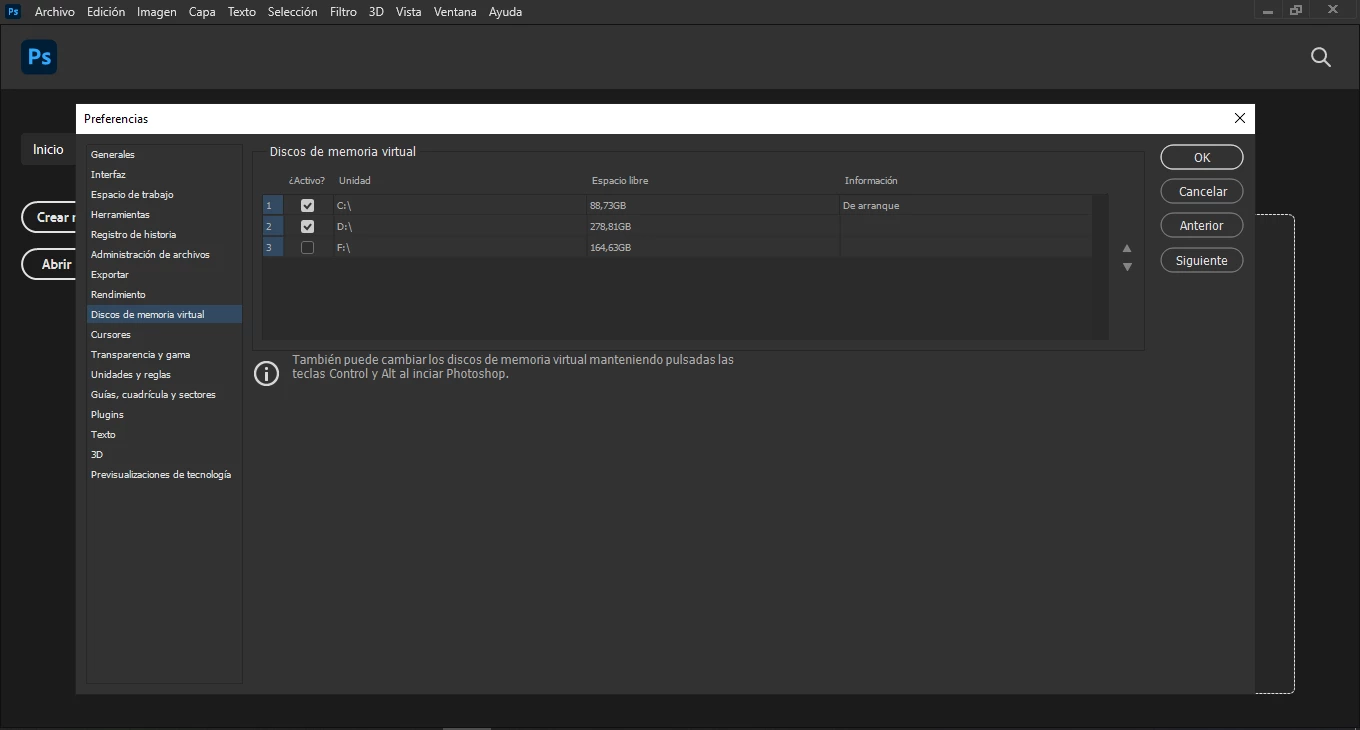
Task: Click the Unidad column header
Action: (355, 181)
